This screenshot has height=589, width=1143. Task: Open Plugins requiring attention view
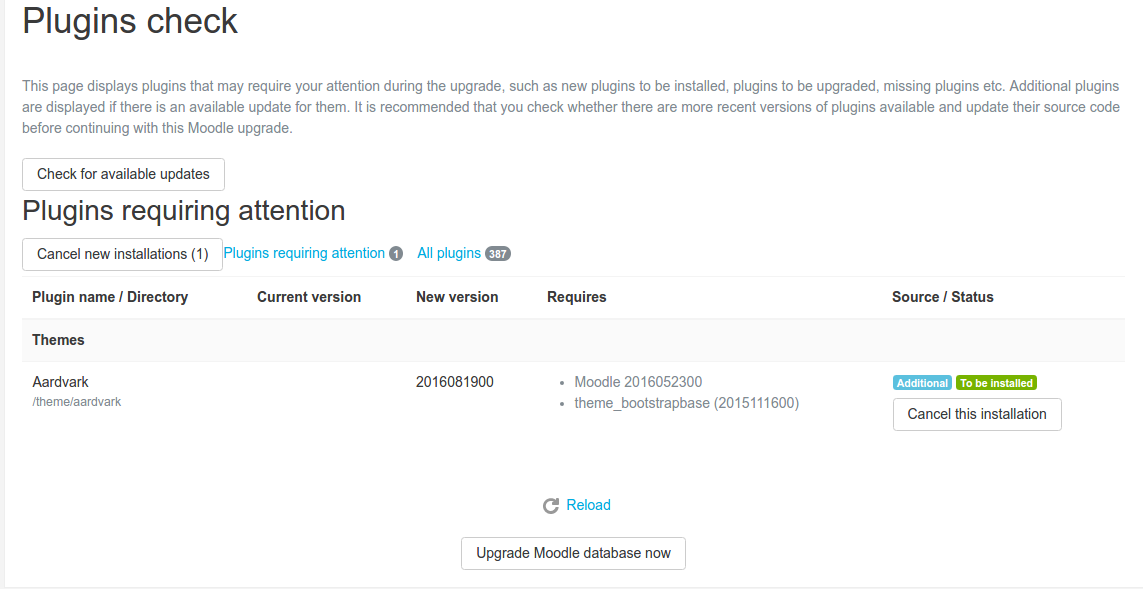(x=304, y=253)
